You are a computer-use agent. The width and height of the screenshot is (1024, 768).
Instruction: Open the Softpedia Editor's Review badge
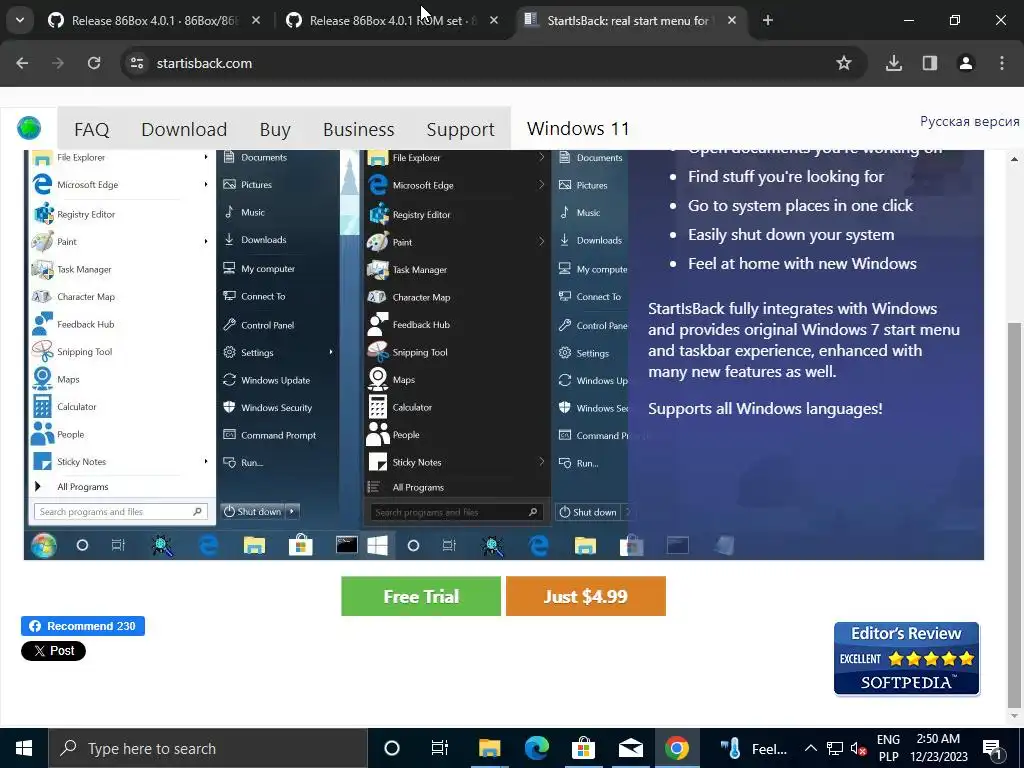[x=906, y=658]
